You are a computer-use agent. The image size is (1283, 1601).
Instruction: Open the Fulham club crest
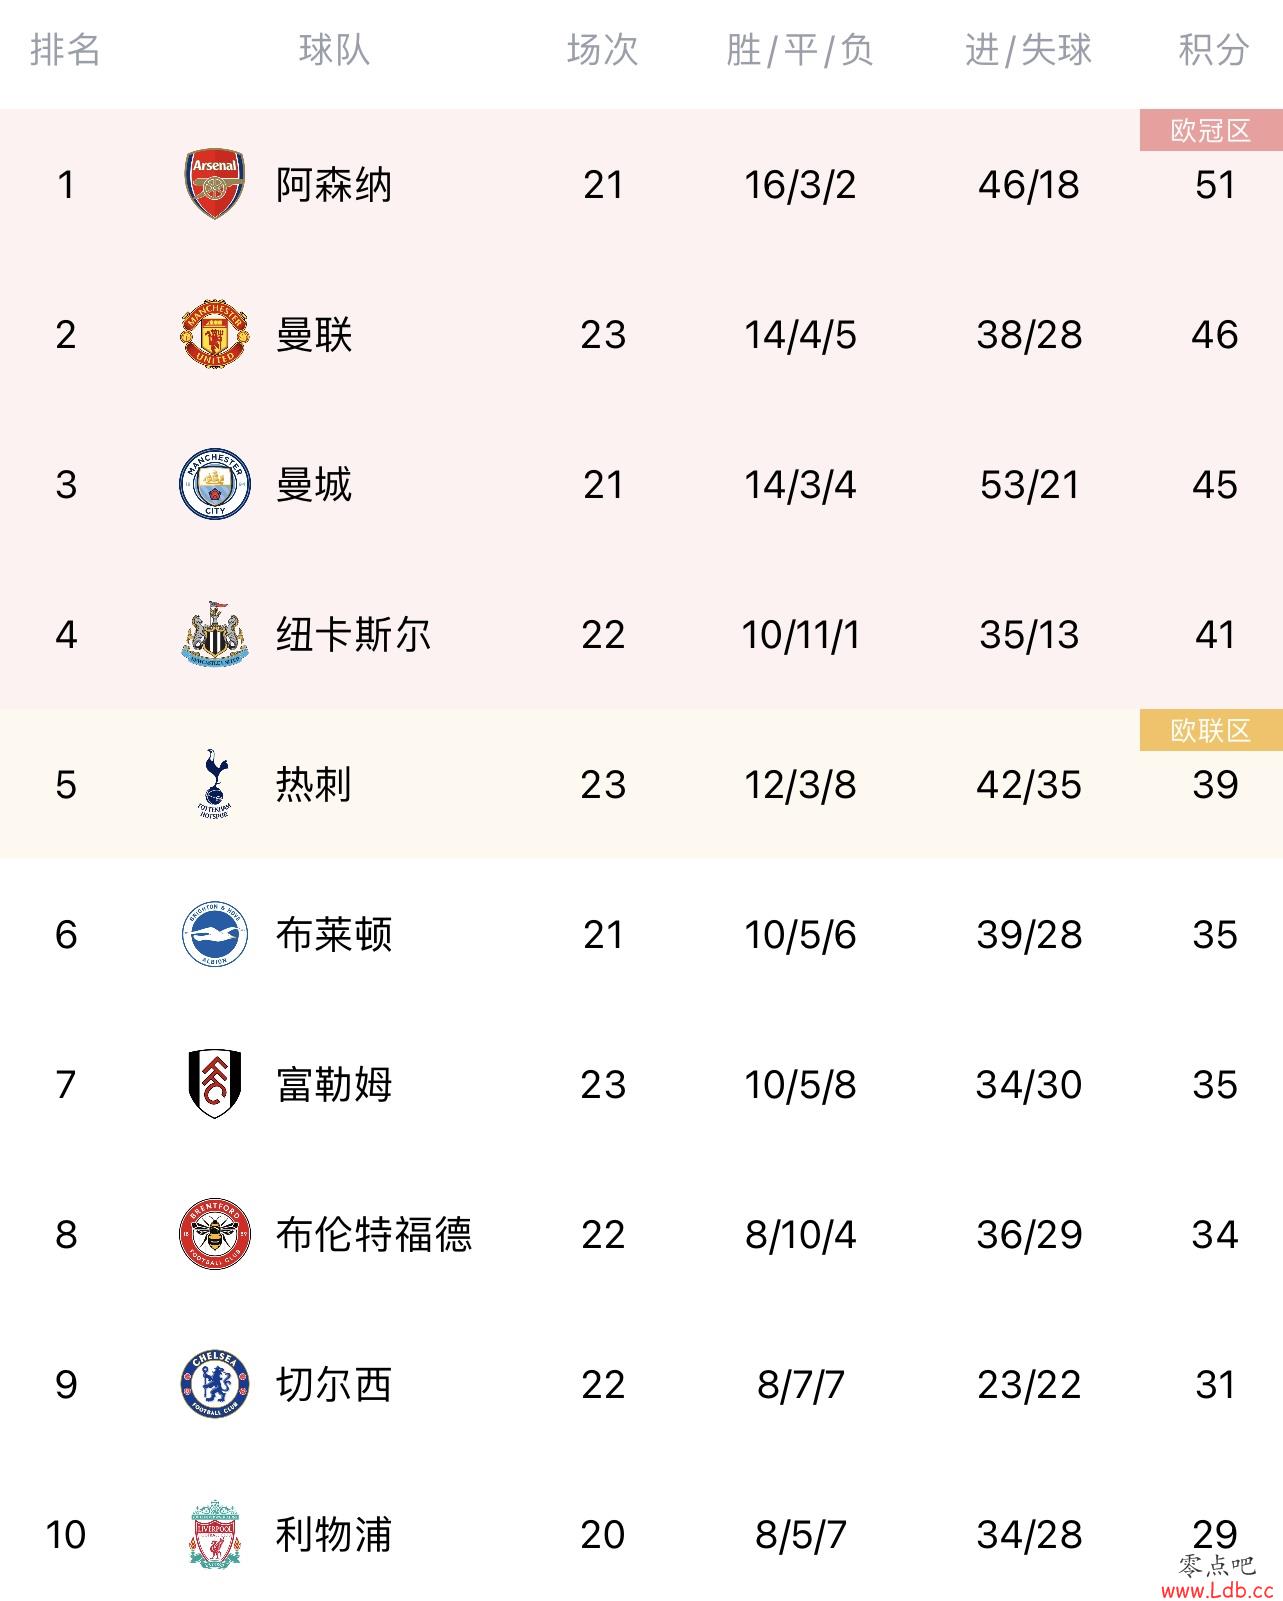point(215,1084)
